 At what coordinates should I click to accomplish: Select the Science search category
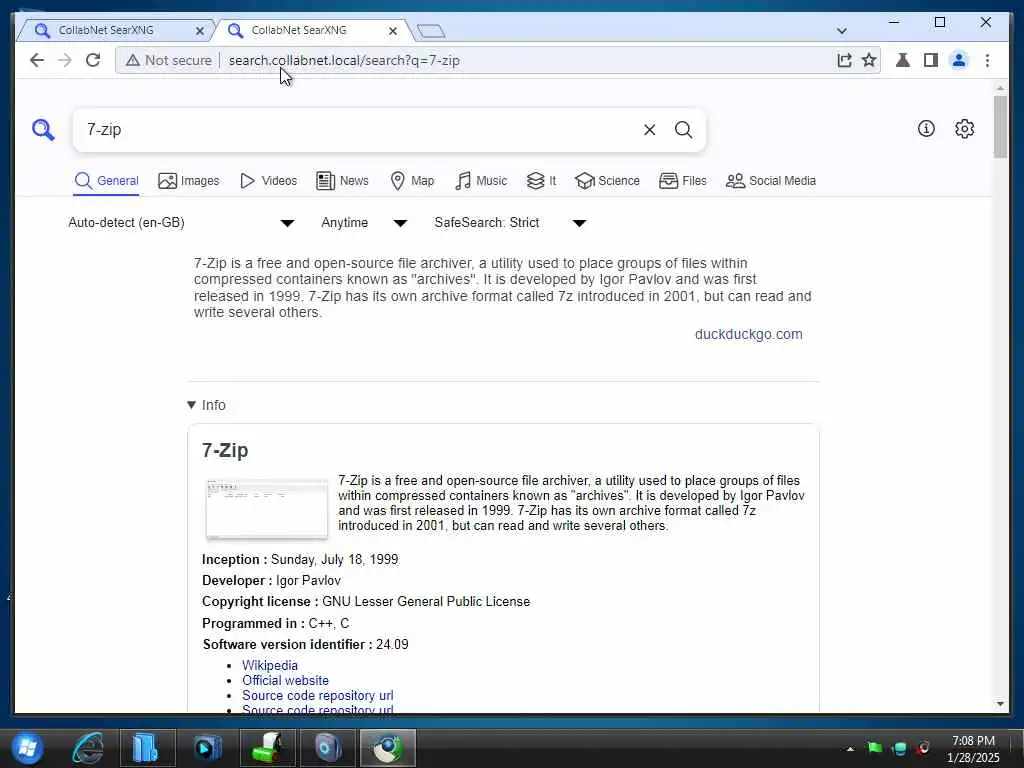pyautogui.click(x=607, y=181)
